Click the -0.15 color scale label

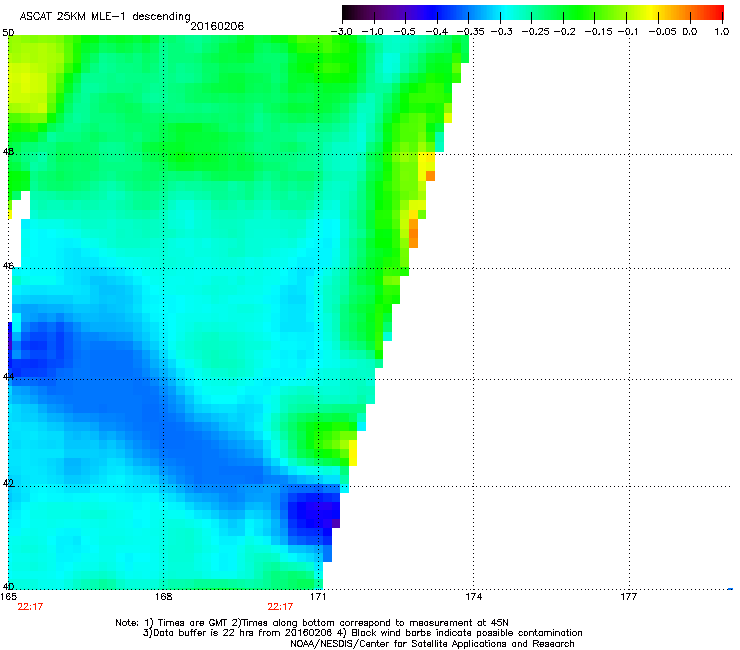pyautogui.click(x=598, y=32)
